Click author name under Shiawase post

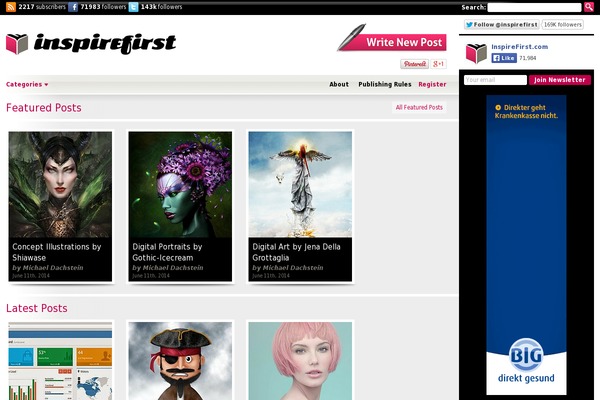[53, 268]
